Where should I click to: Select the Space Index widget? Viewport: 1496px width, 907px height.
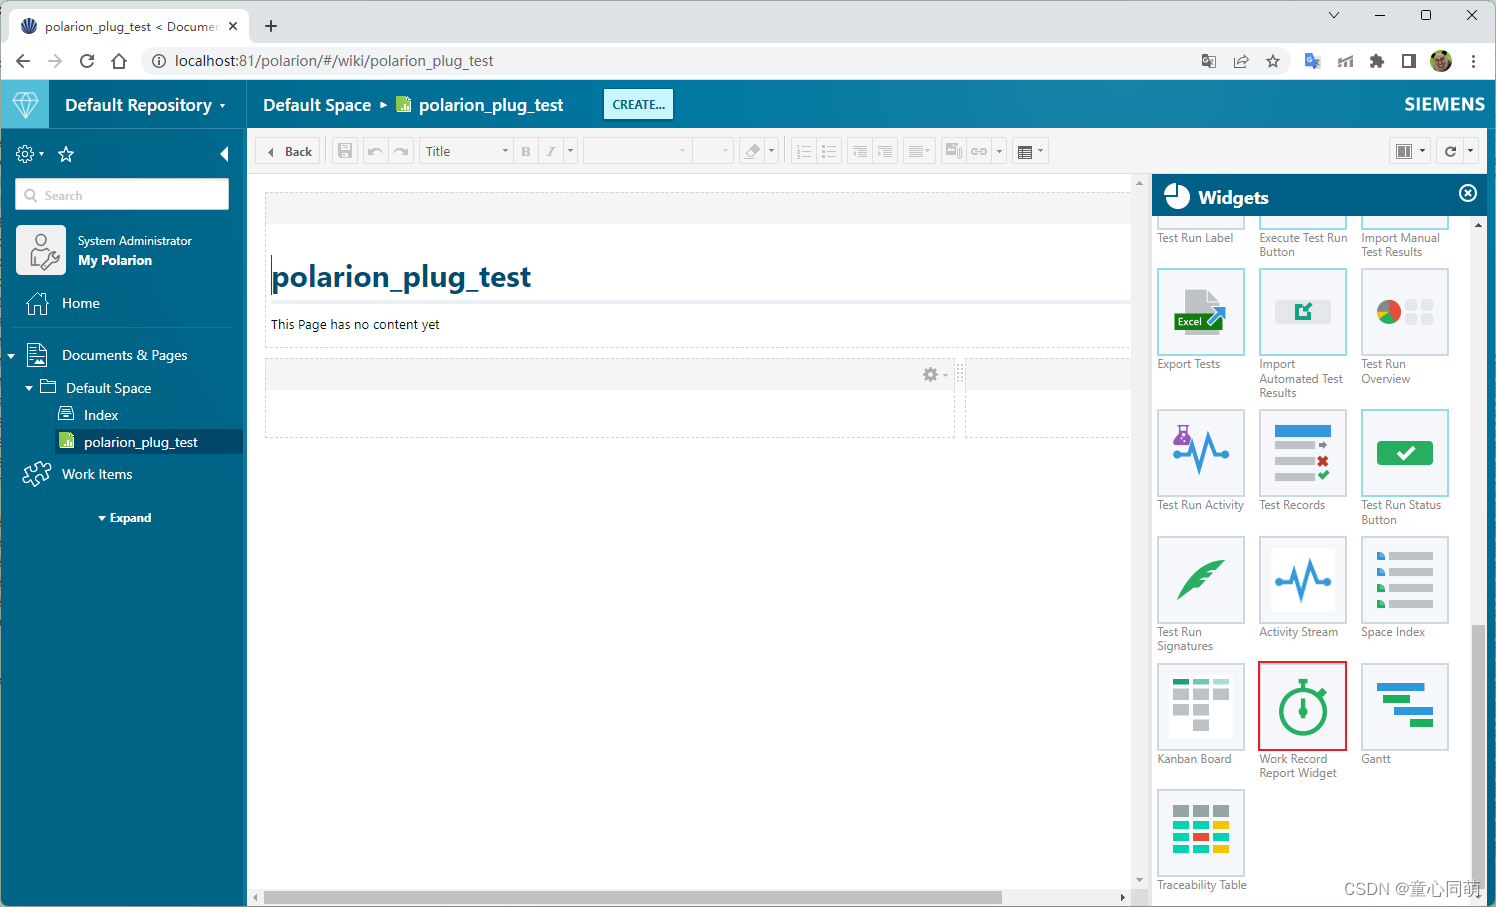(1405, 580)
